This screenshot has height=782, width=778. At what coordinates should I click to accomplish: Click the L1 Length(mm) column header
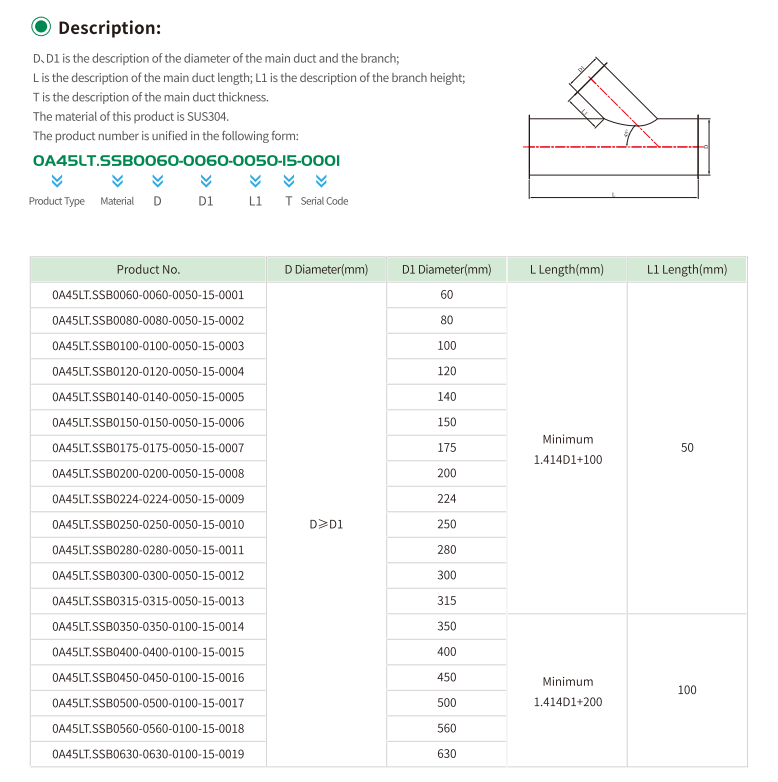pyautogui.click(x=686, y=270)
